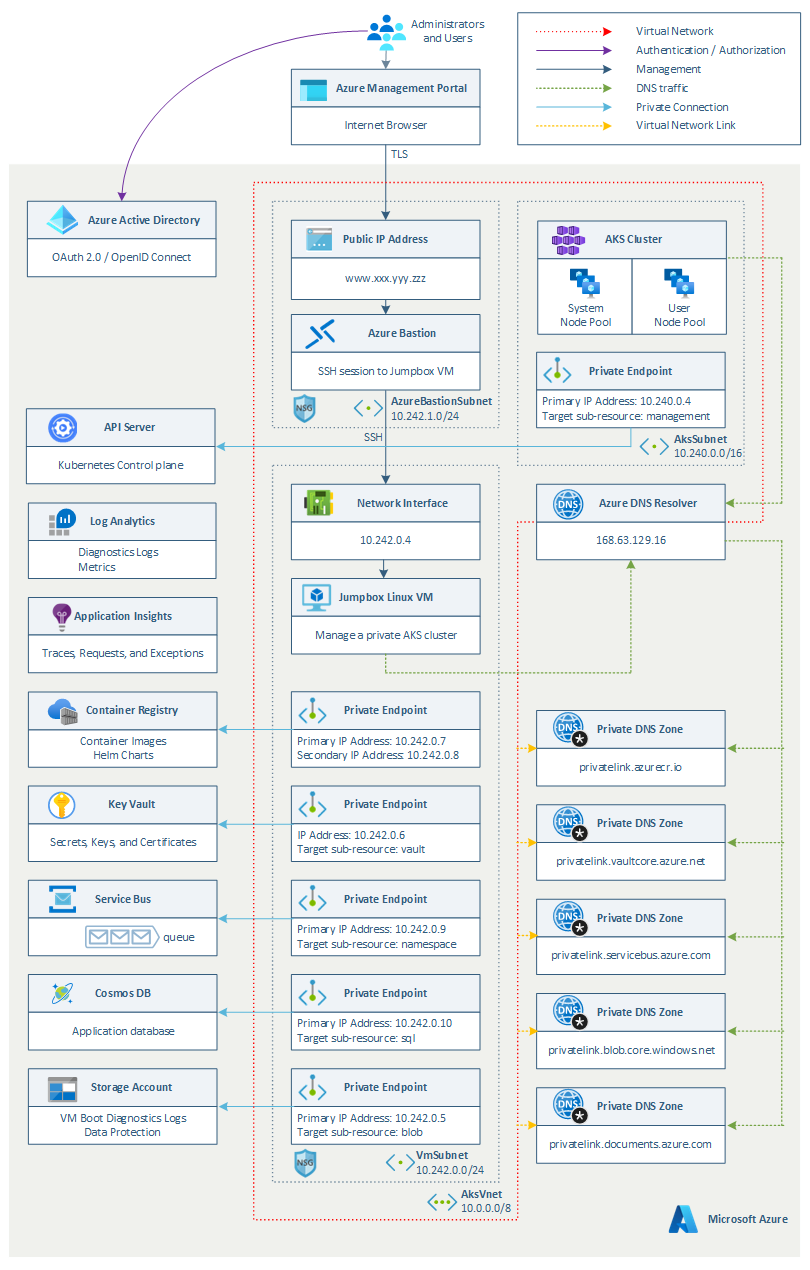Click 'Target sub-resource: blob' text
Screen dimensions: 810x1270
(x=360, y=1133)
